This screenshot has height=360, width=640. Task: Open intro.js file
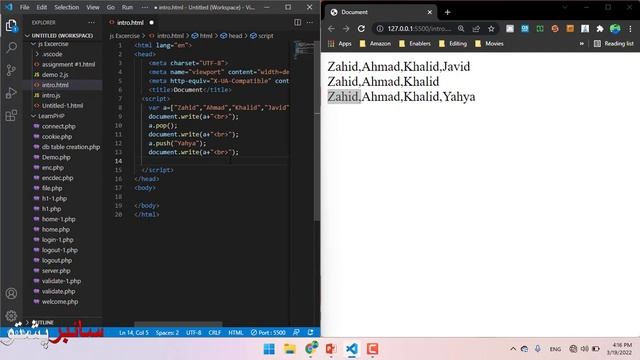(x=51, y=95)
